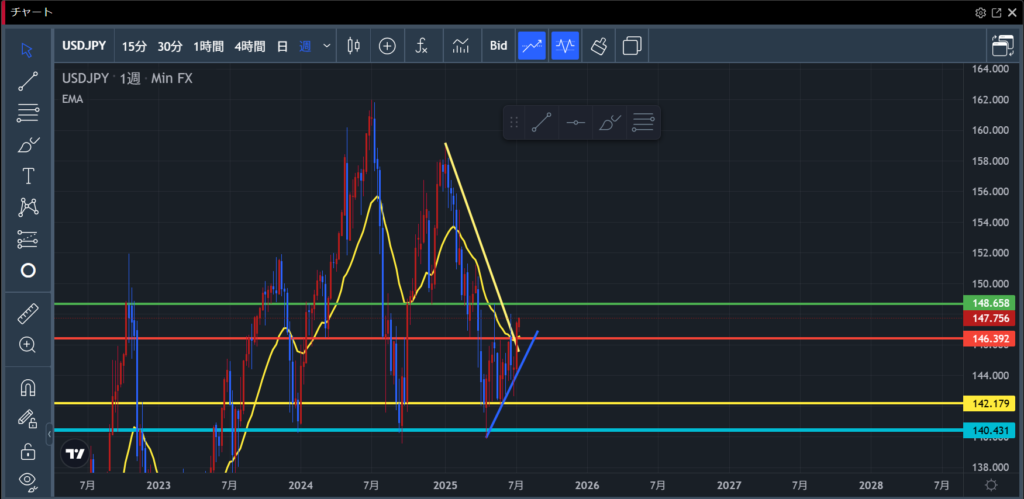Click the TradingView logo
1024x499 pixels.
(x=75, y=454)
